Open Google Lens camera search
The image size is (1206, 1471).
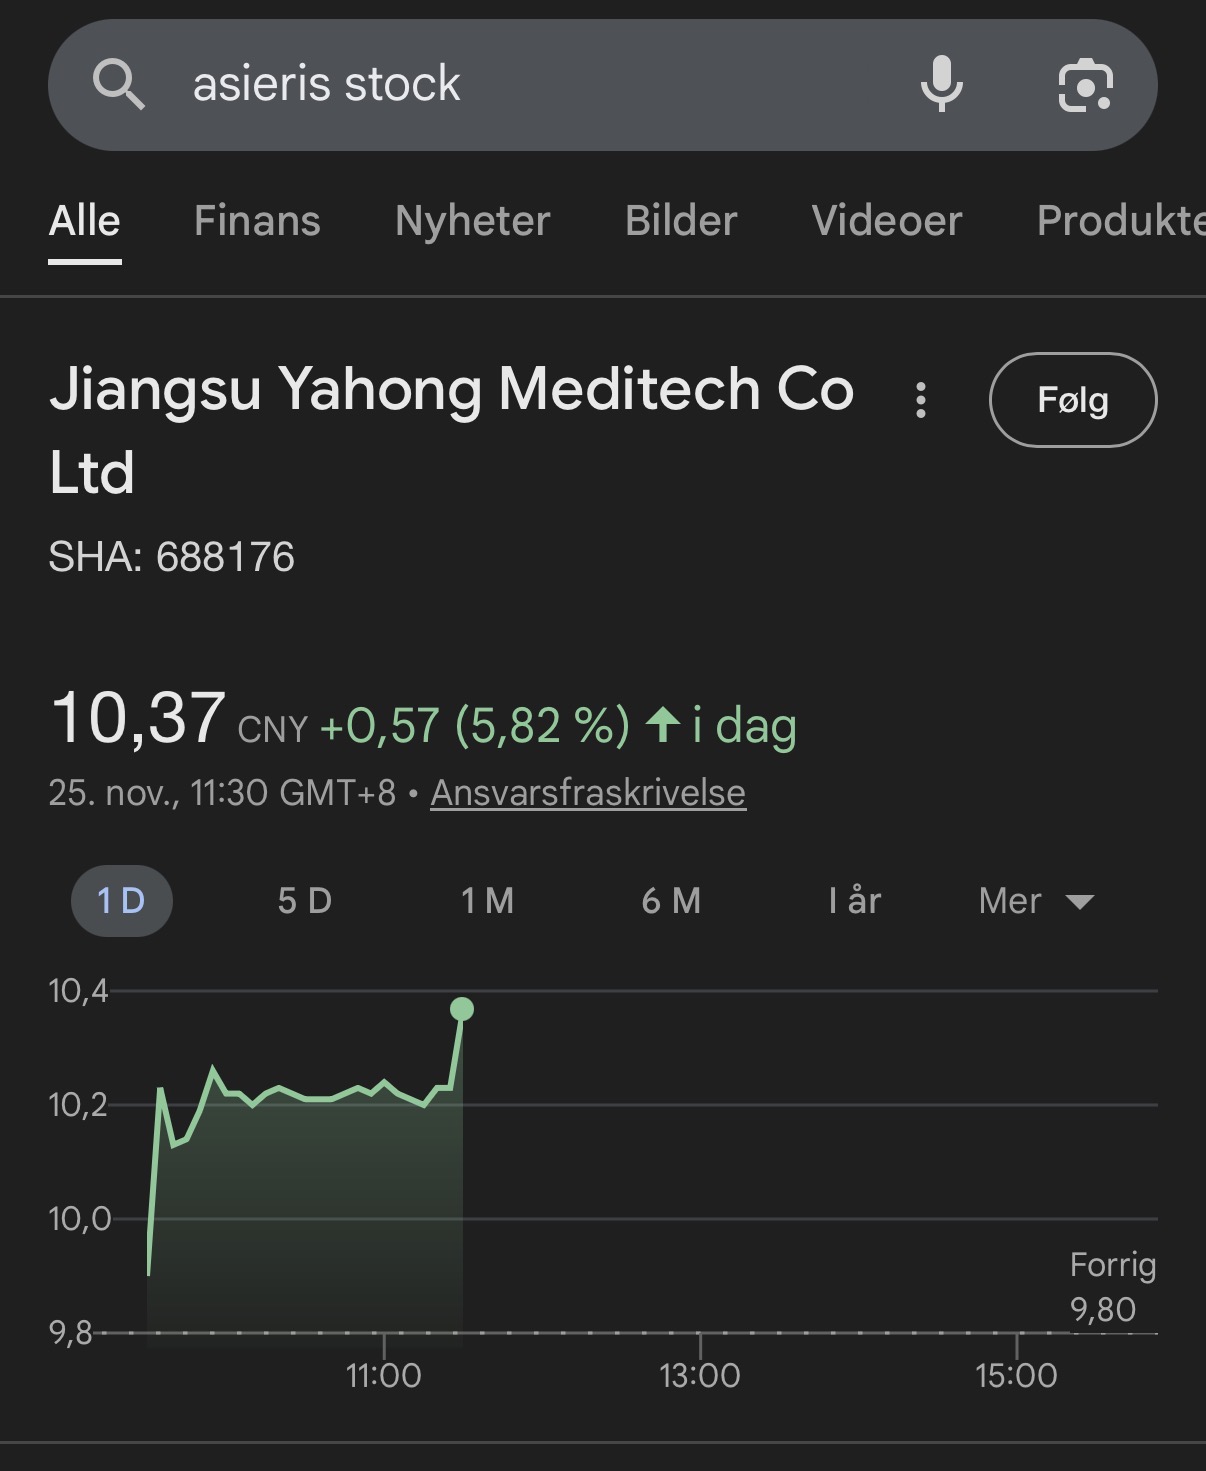click(1085, 84)
